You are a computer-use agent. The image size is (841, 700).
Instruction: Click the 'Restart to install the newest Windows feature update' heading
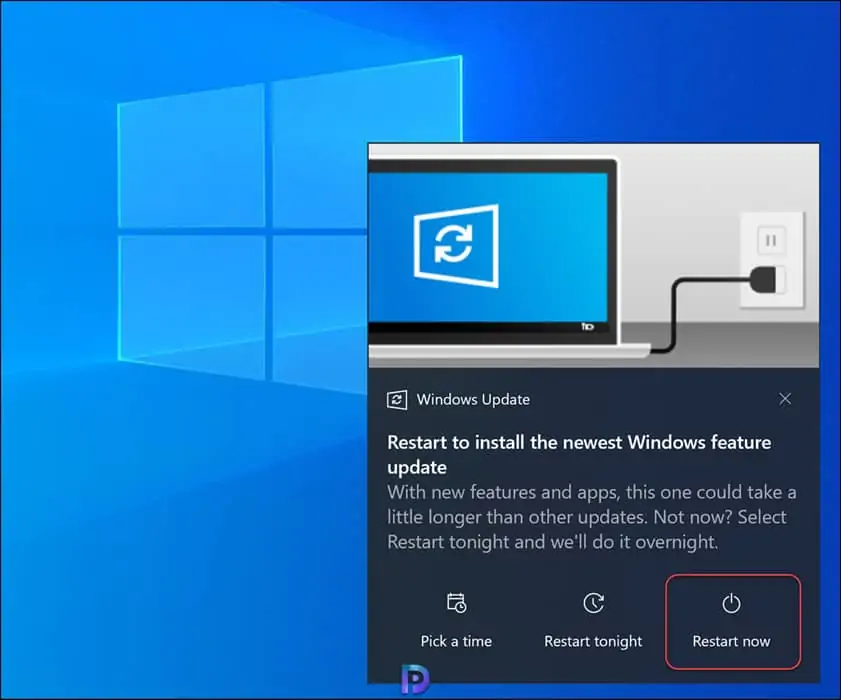point(579,454)
